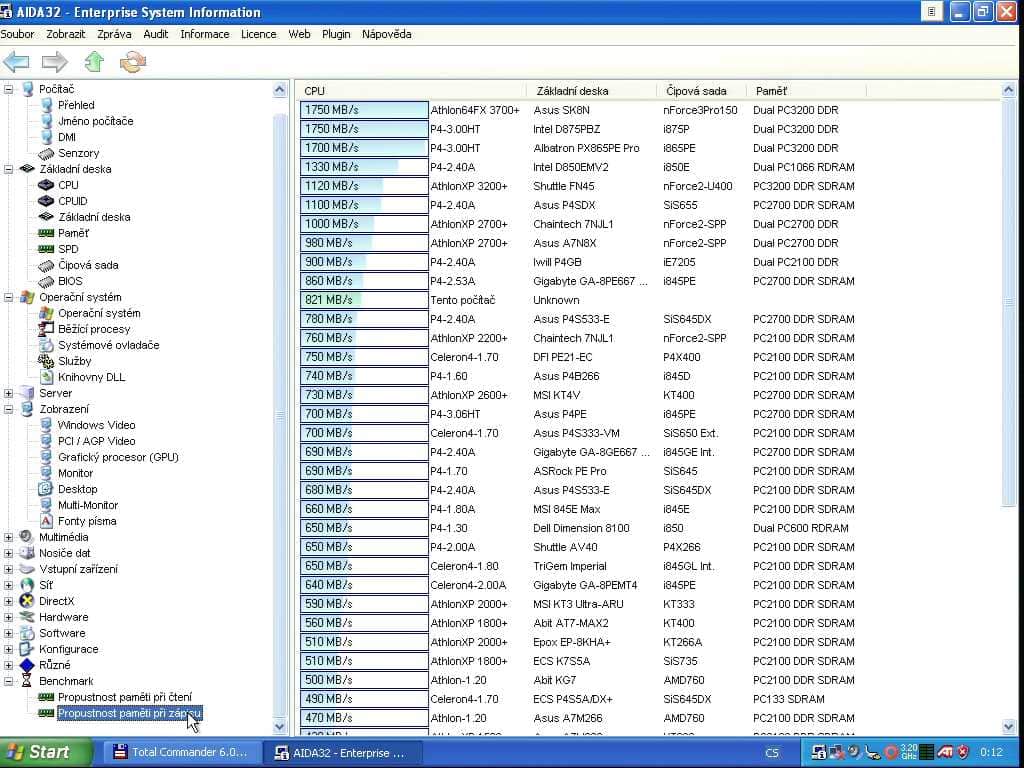The height and width of the screenshot is (768, 1024).
Task: Open the Soubor menu
Action: point(18,34)
